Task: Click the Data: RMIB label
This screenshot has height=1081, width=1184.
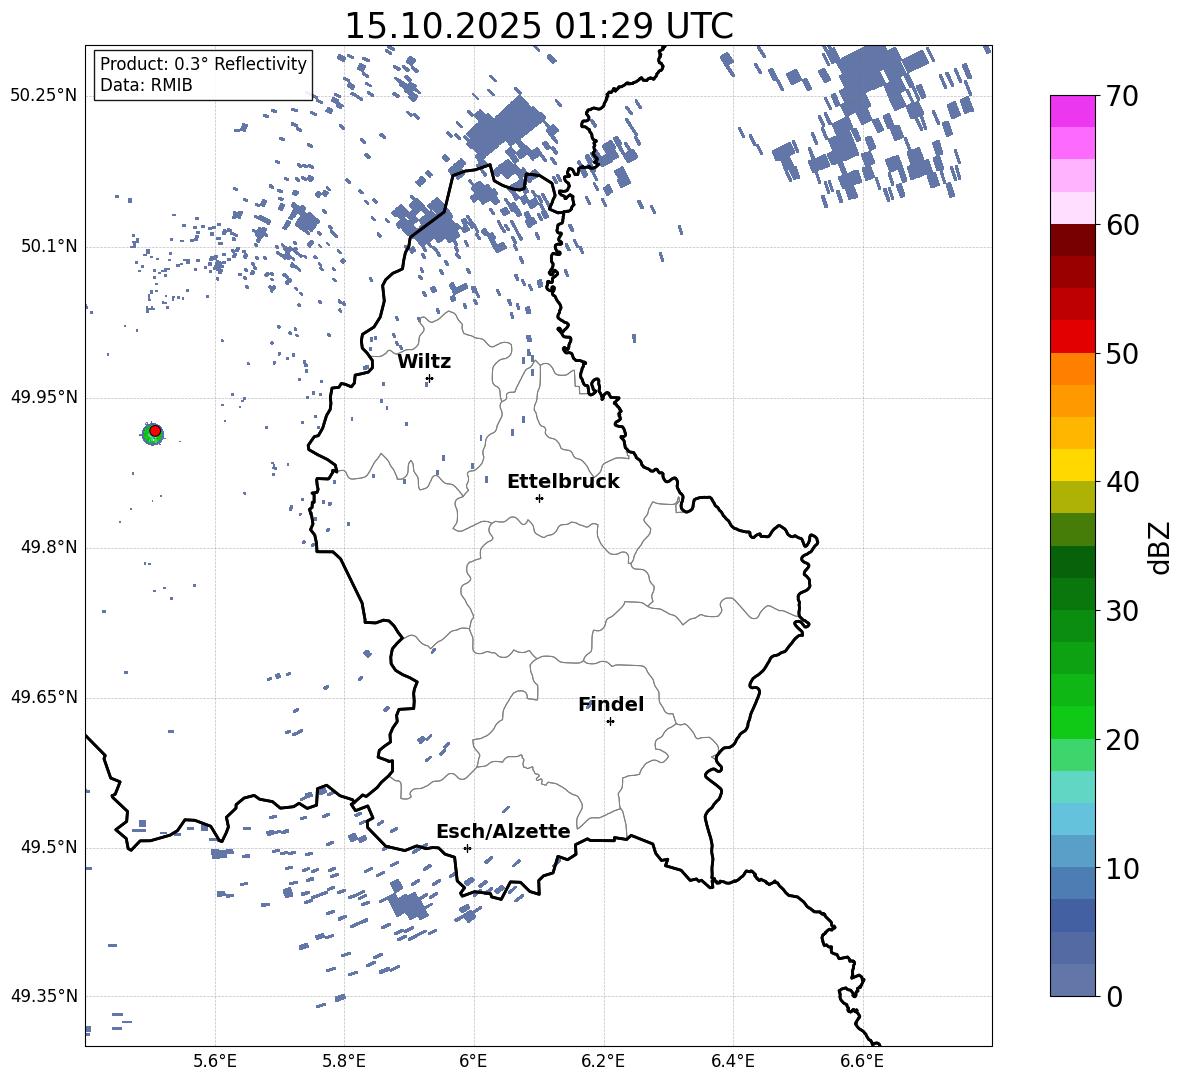Action: point(146,85)
